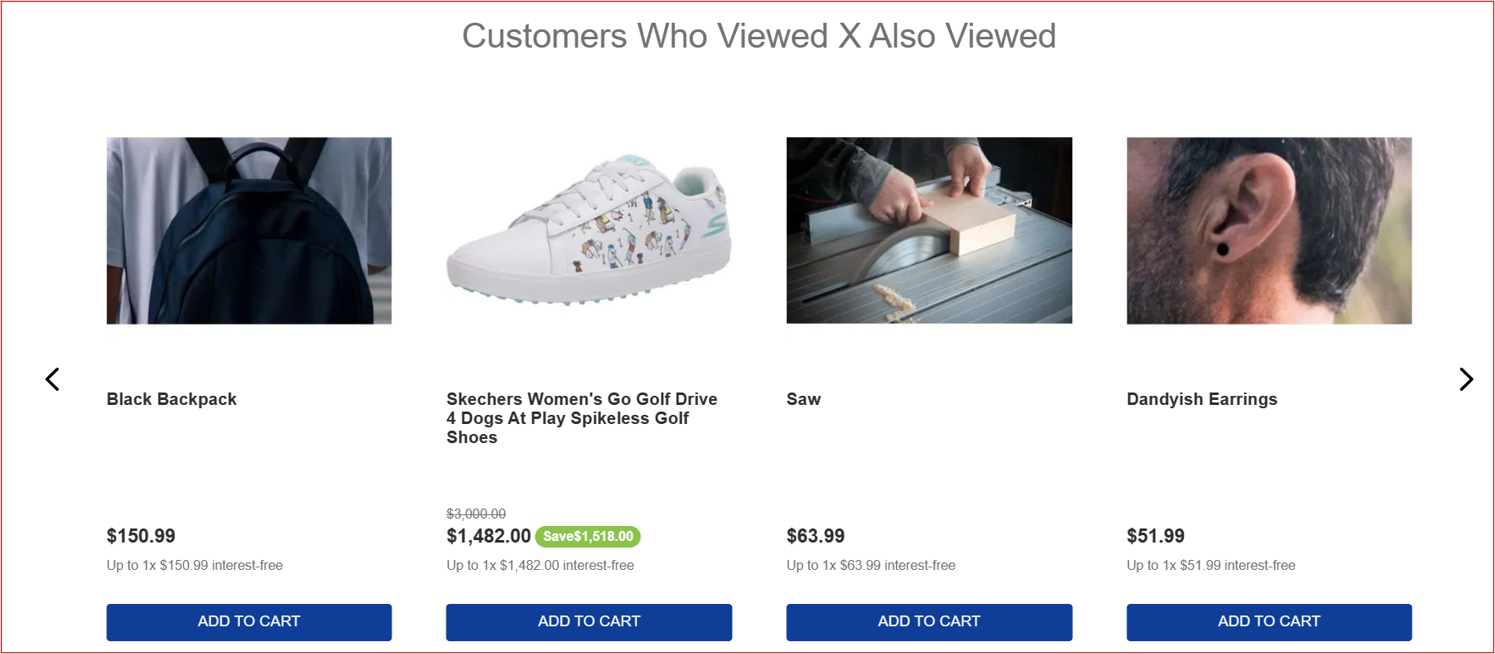Click the $63.99 interest-free installment text
Image resolution: width=1495 pixels, height=654 pixels.
pos(871,566)
